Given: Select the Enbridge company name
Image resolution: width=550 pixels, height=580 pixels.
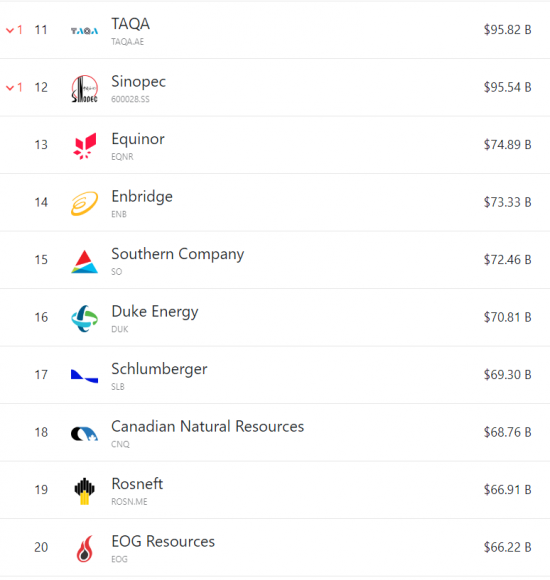Looking at the screenshot, I should pyautogui.click(x=142, y=197).
